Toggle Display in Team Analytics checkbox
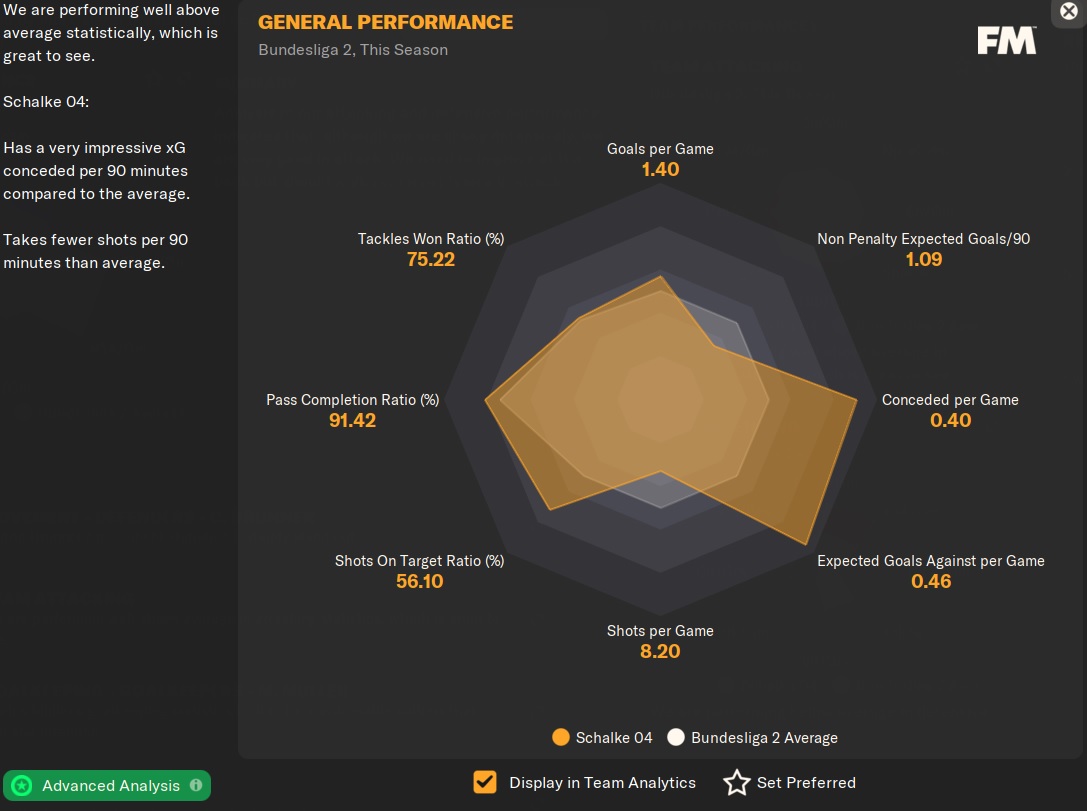The height and width of the screenshot is (811, 1087). pos(485,782)
